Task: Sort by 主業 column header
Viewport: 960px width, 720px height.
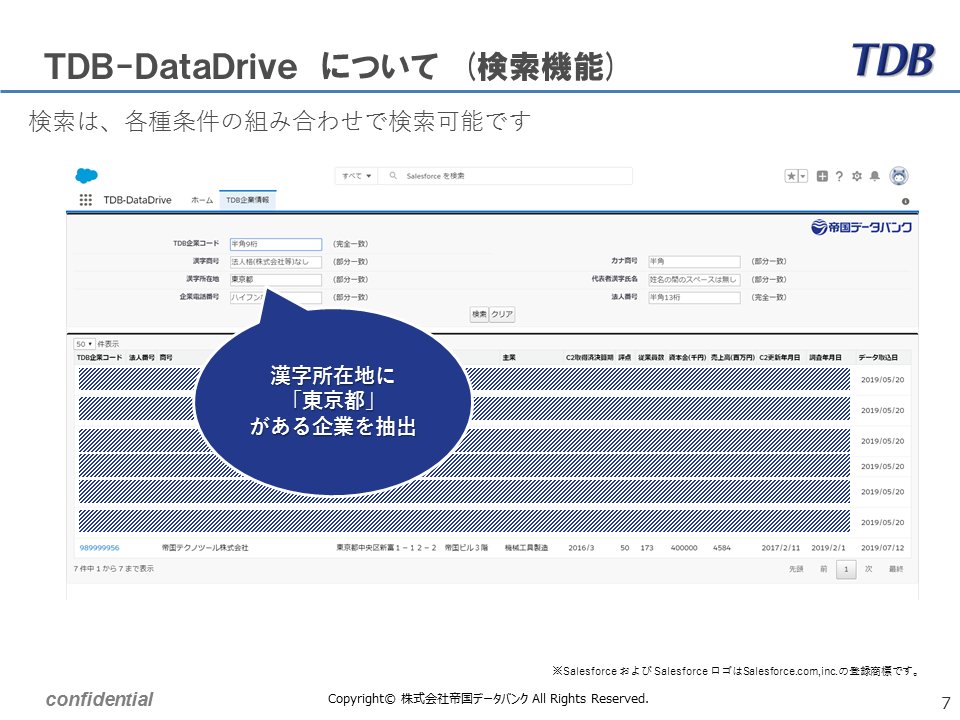Action: [x=509, y=358]
